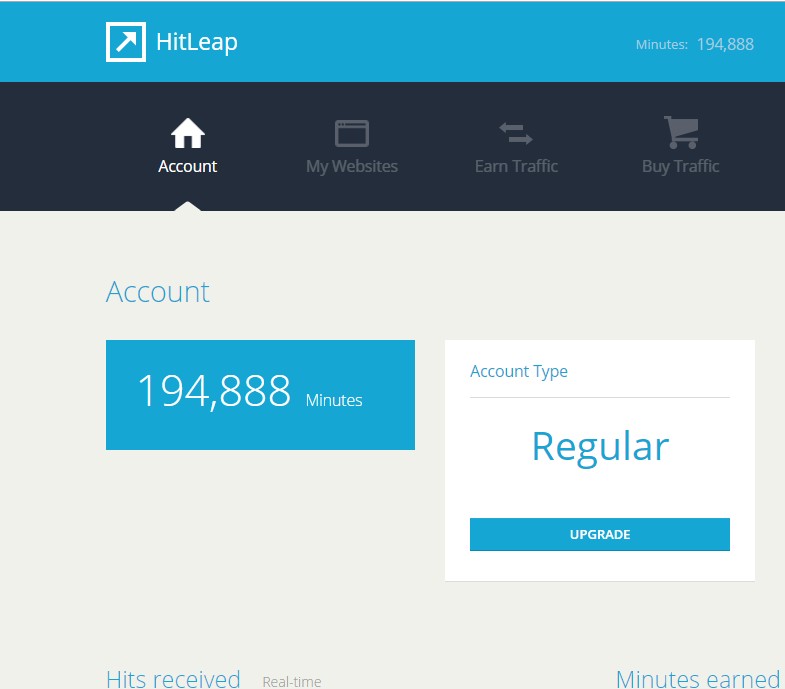Click the 194,888 Minutes blue tile
The height and width of the screenshot is (689, 785).
pyautogui.click(x=260, y=395)
